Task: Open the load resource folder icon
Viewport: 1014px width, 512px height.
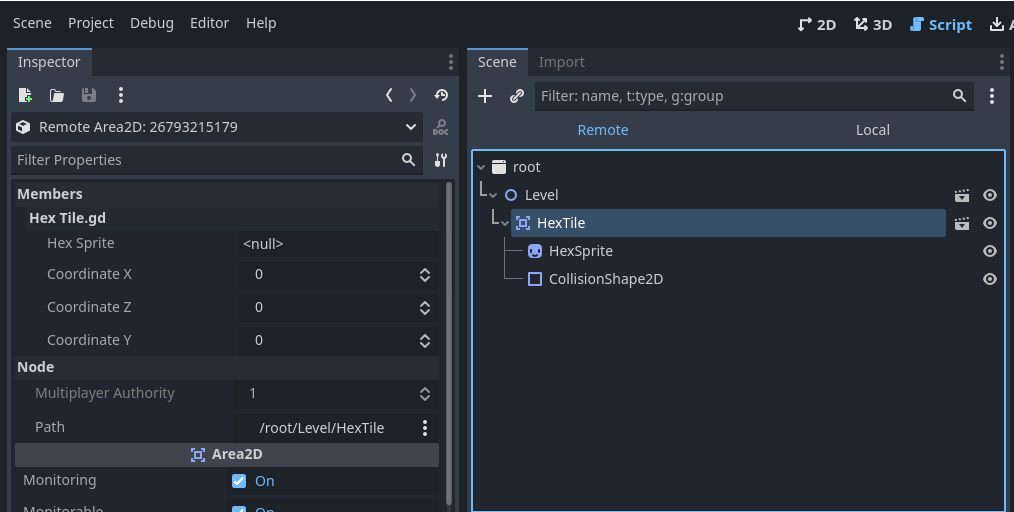Action: (57, 96)
